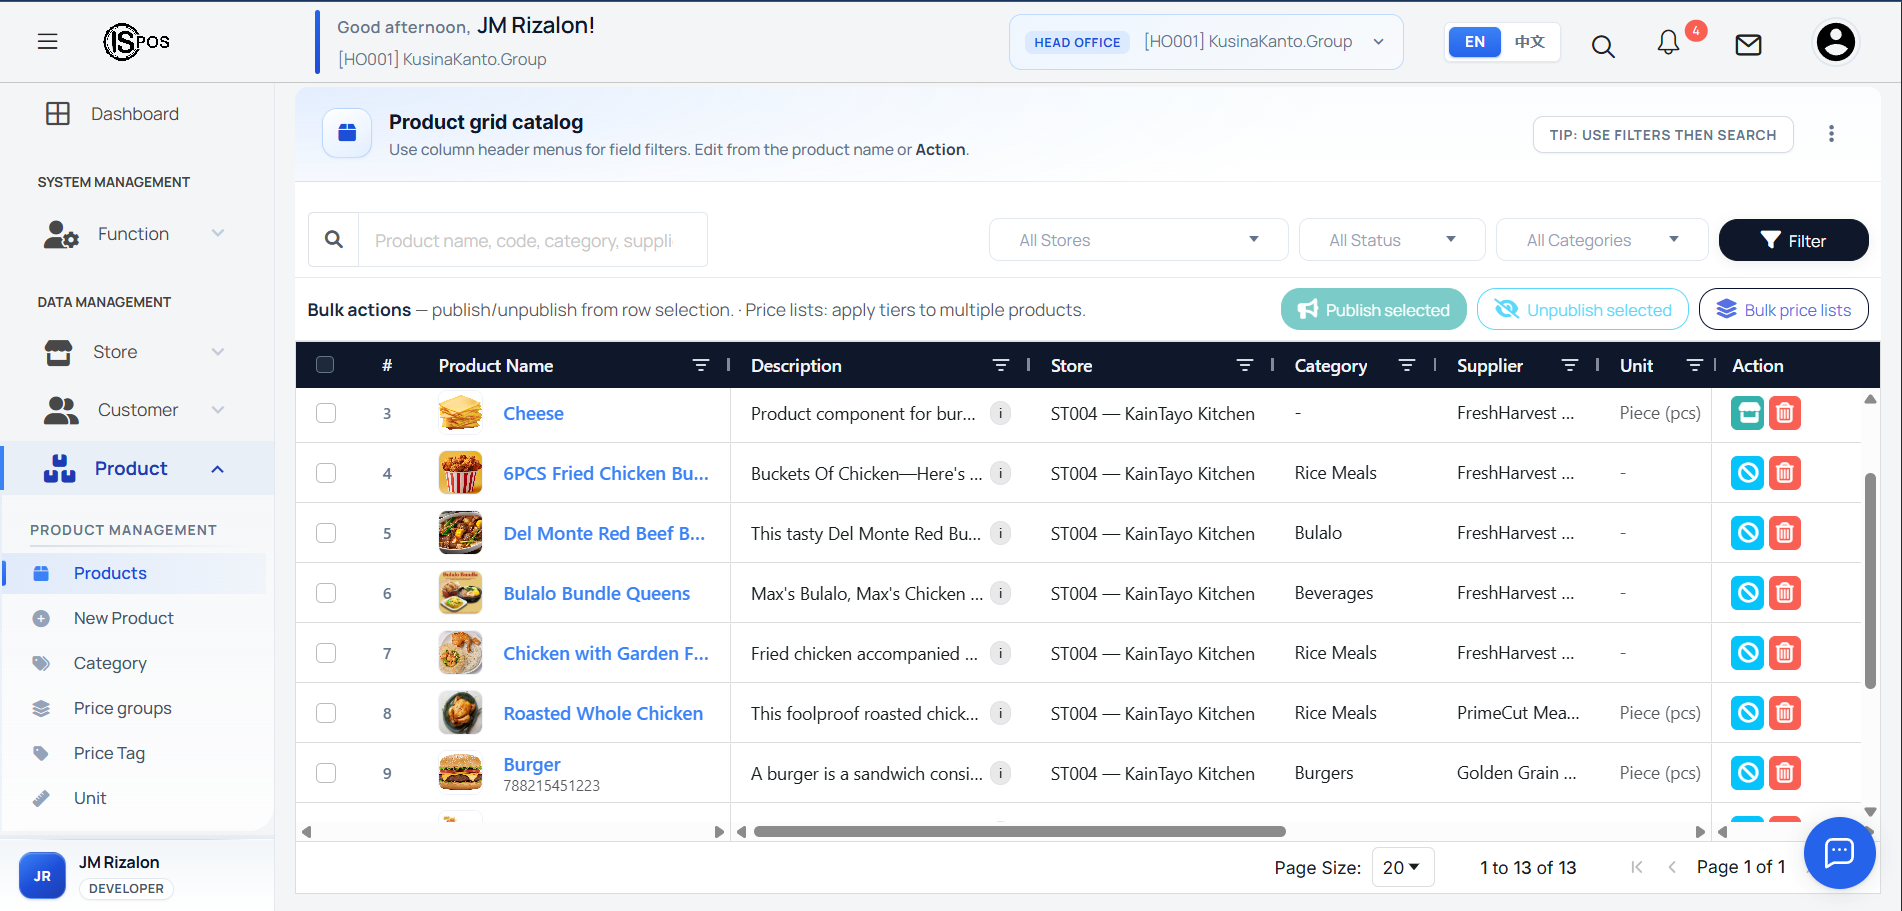This screenshot has height=911, width=1902.
Task: Change the page size dropdown
Action: click(x=1402, y=867)
